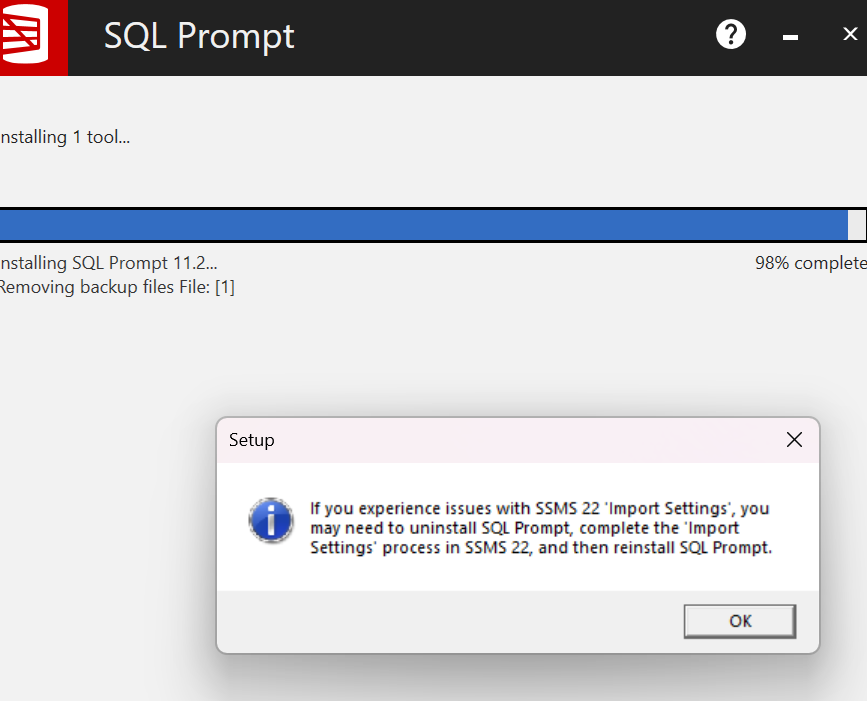Click the blue filled part of progress bar
Image resolution: width=867 pixels, height=701 pixels.
point(420,225)
